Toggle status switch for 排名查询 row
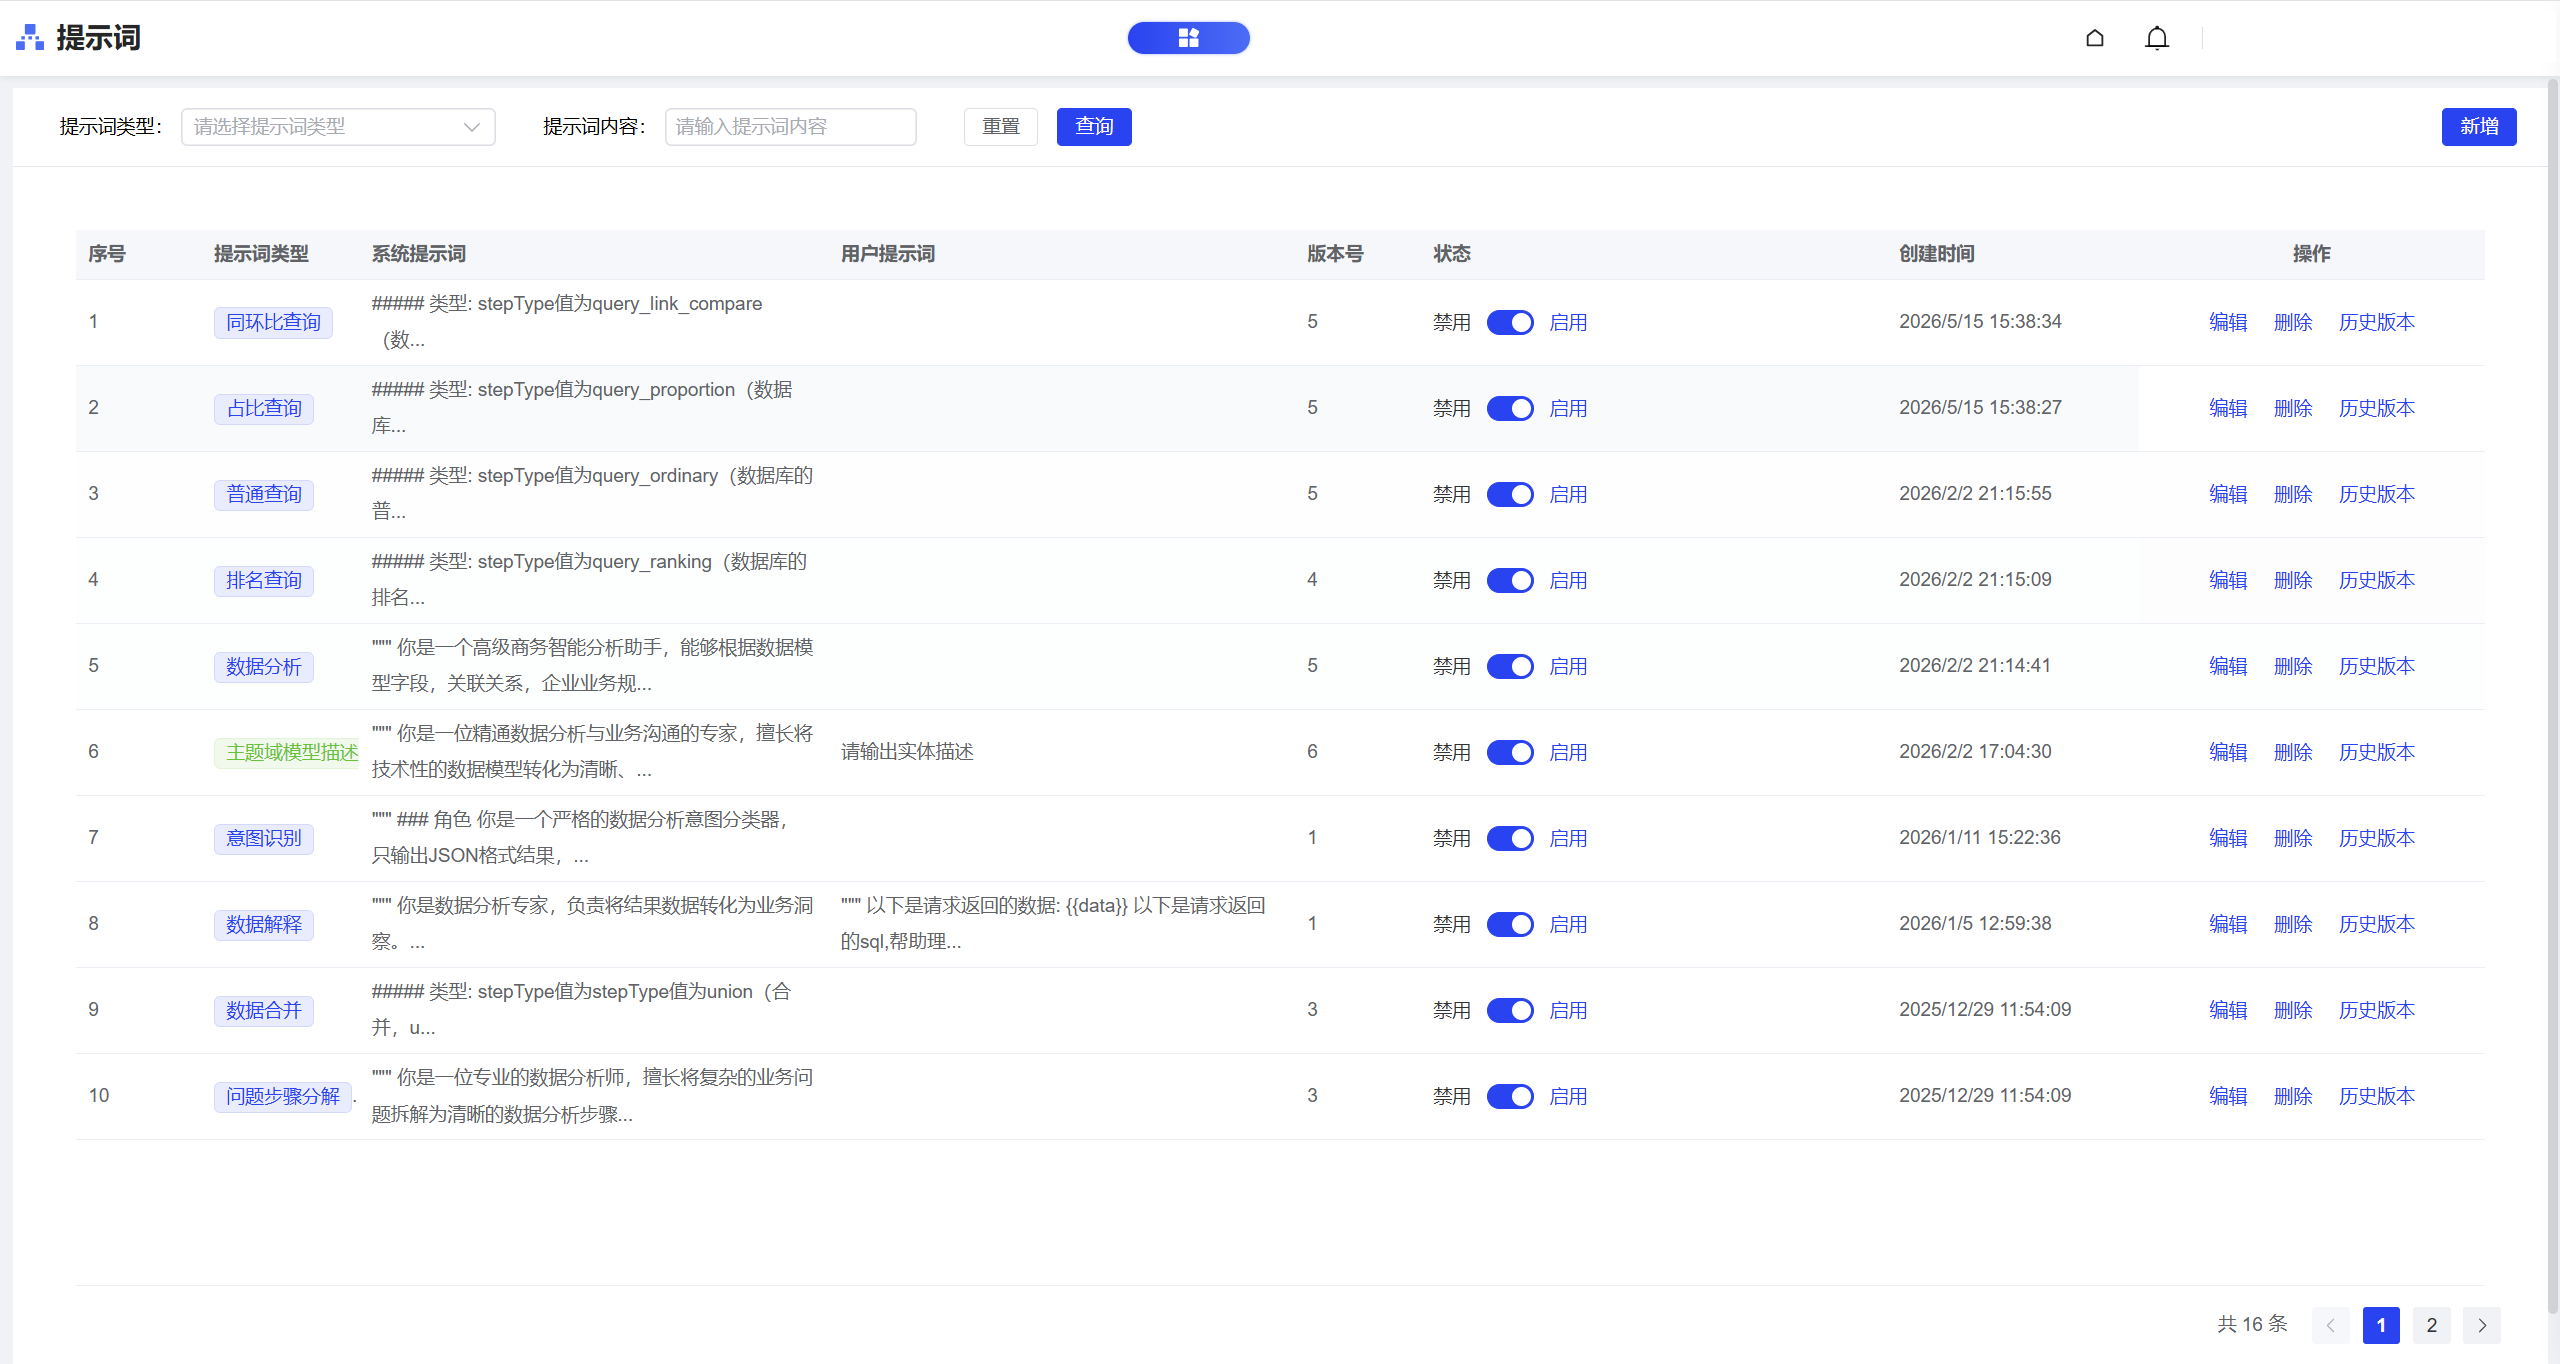Viewport: 2560px width, 1364px height. tap(1510, 581)
